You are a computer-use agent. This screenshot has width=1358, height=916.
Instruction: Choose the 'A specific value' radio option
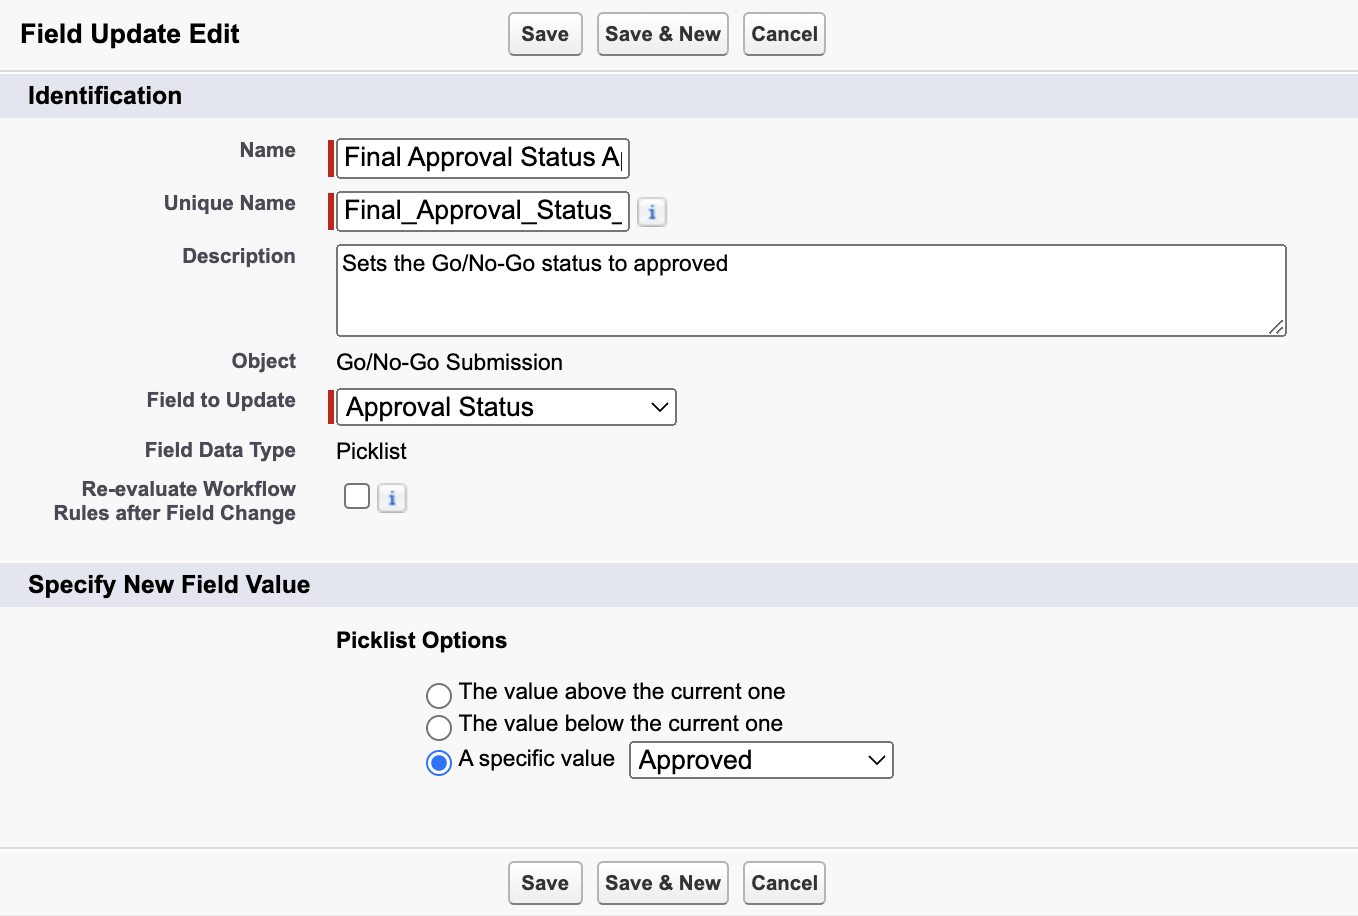click(438, 761)
